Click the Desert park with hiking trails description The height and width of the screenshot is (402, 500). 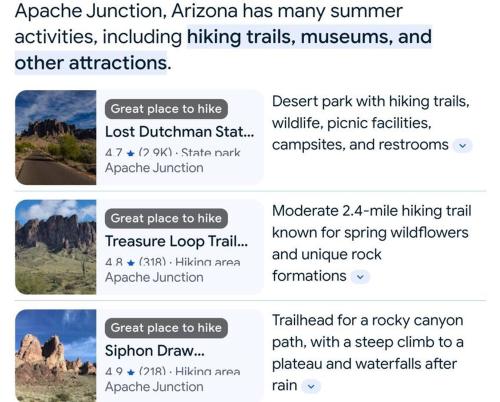[371, 123]
